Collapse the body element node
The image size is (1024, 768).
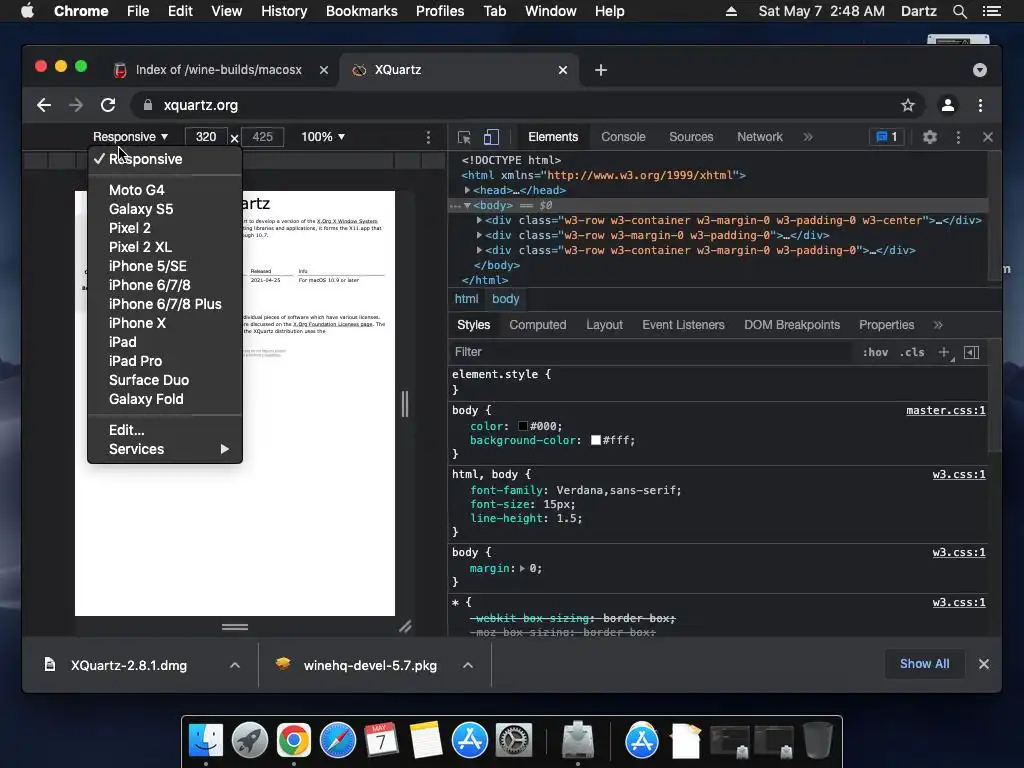(467, 205)
